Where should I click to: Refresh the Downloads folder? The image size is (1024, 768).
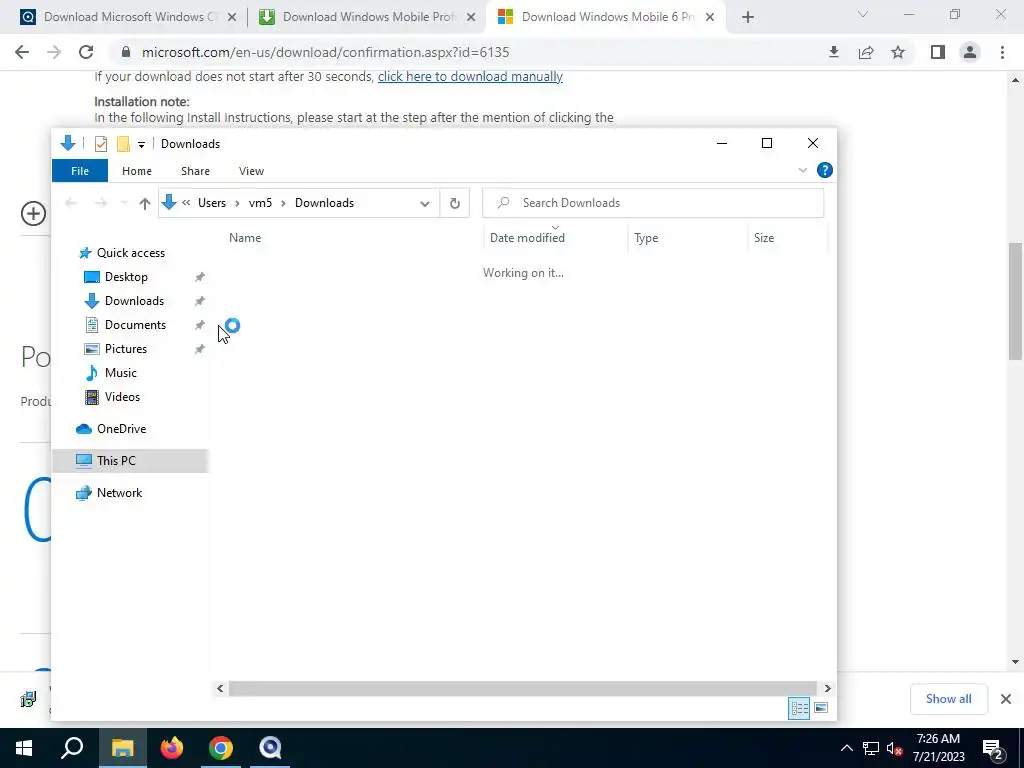tap(455, 203)
